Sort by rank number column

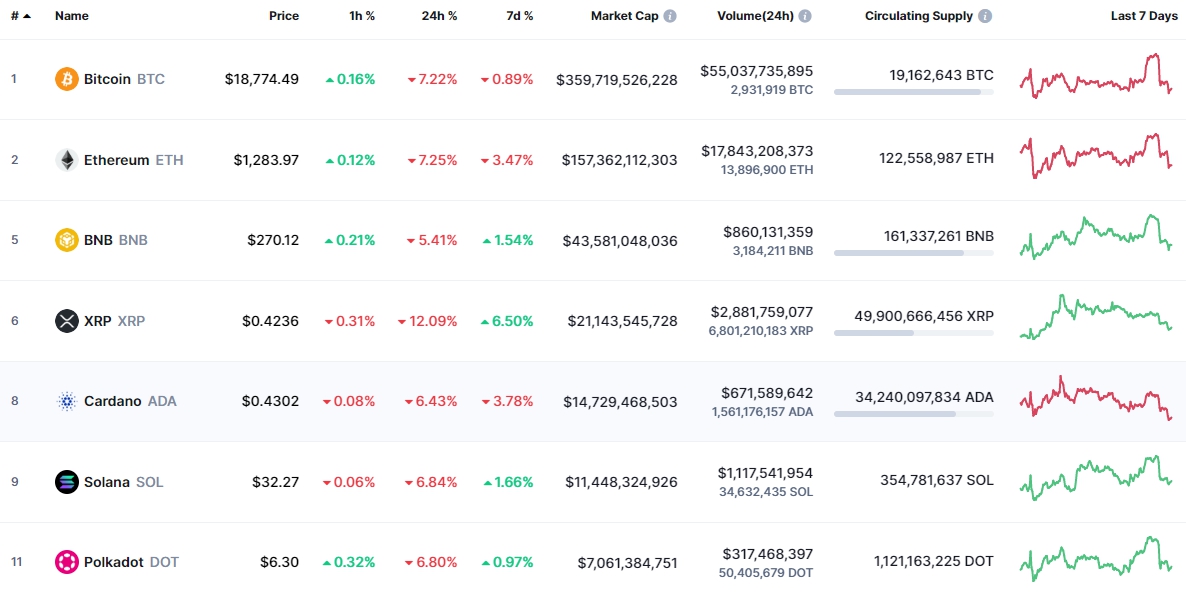pyautogui.click(x=21, y=16)
